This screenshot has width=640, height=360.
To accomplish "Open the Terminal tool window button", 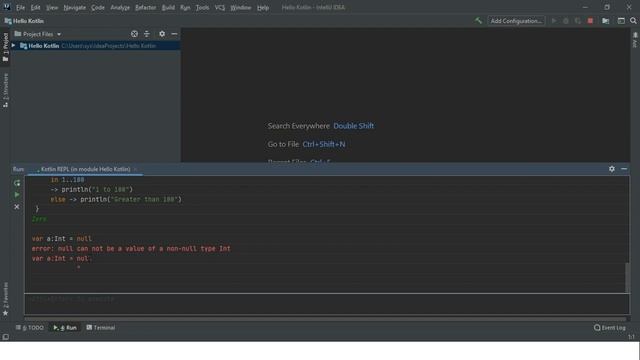I will click(101, 327).
